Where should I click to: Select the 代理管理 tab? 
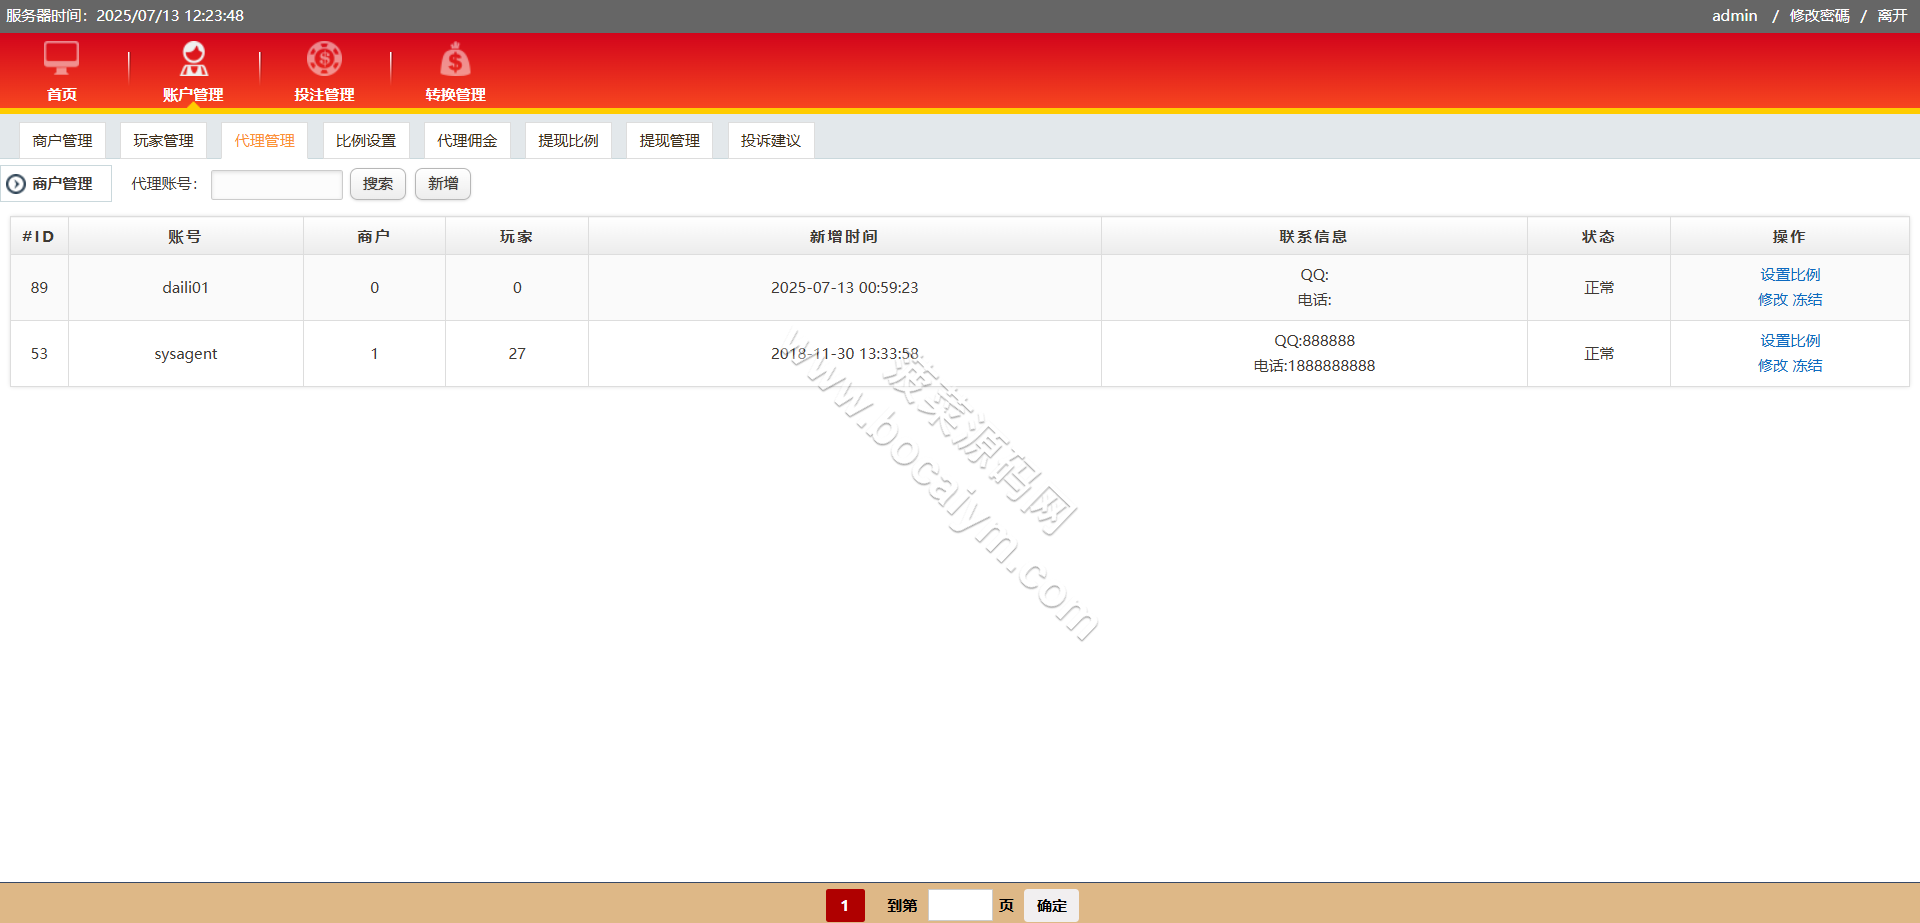click(264, 141)
